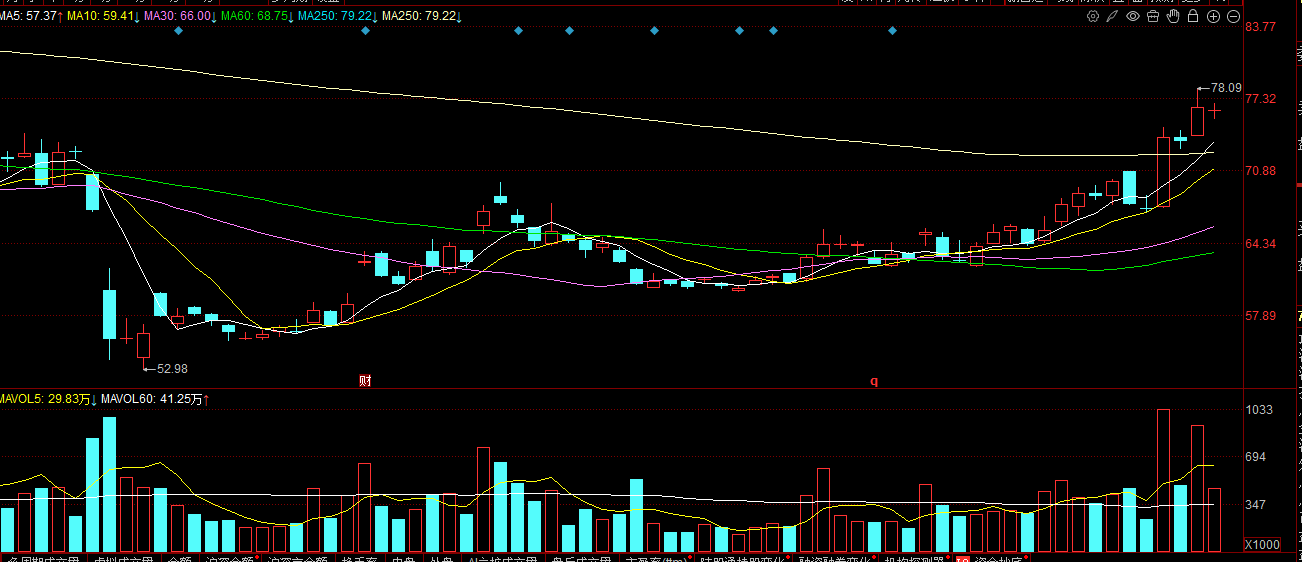Click the red q event marker
1302x562 pixels.
coord(873,381)
